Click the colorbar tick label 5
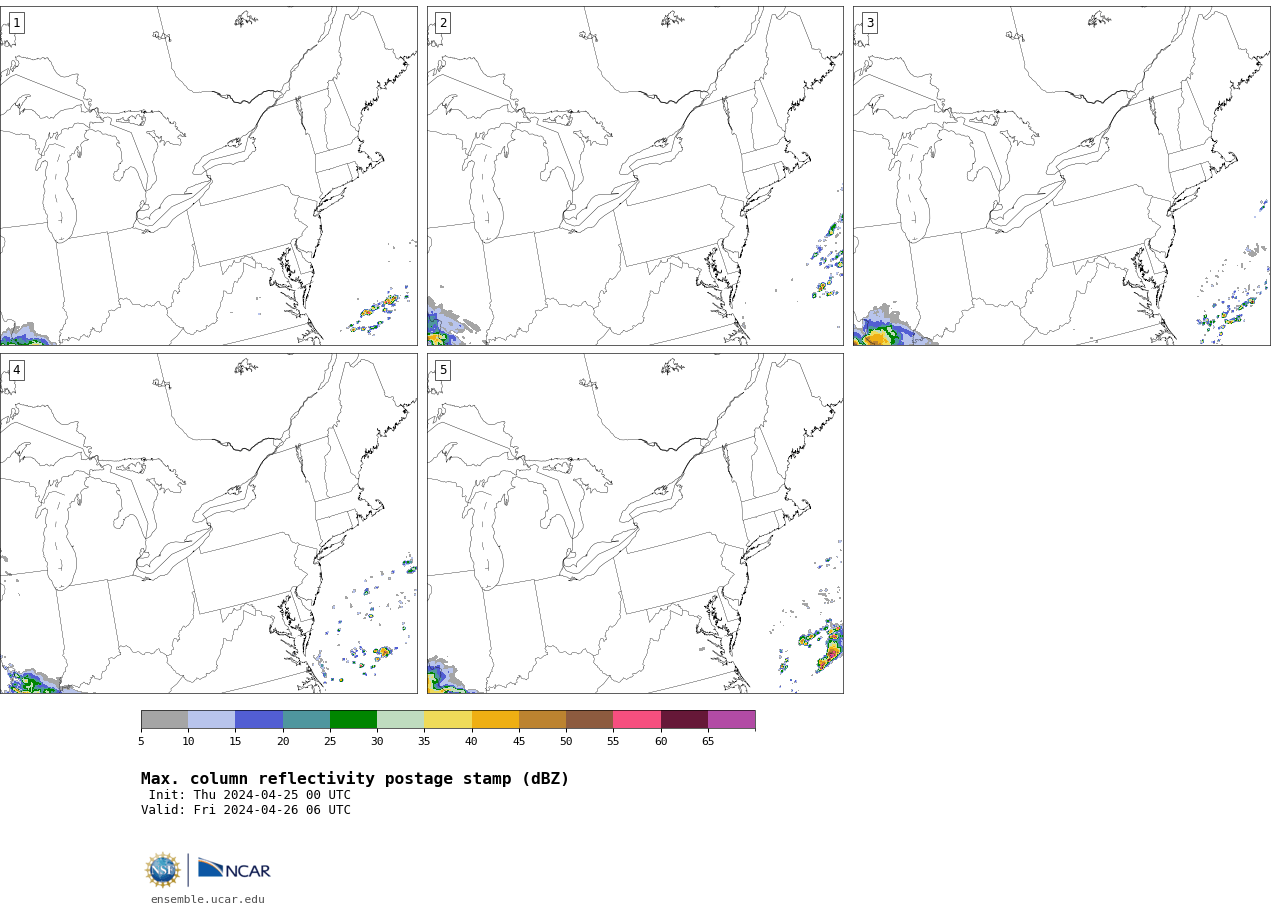1280x910 pixels. [x=141, y=741]
